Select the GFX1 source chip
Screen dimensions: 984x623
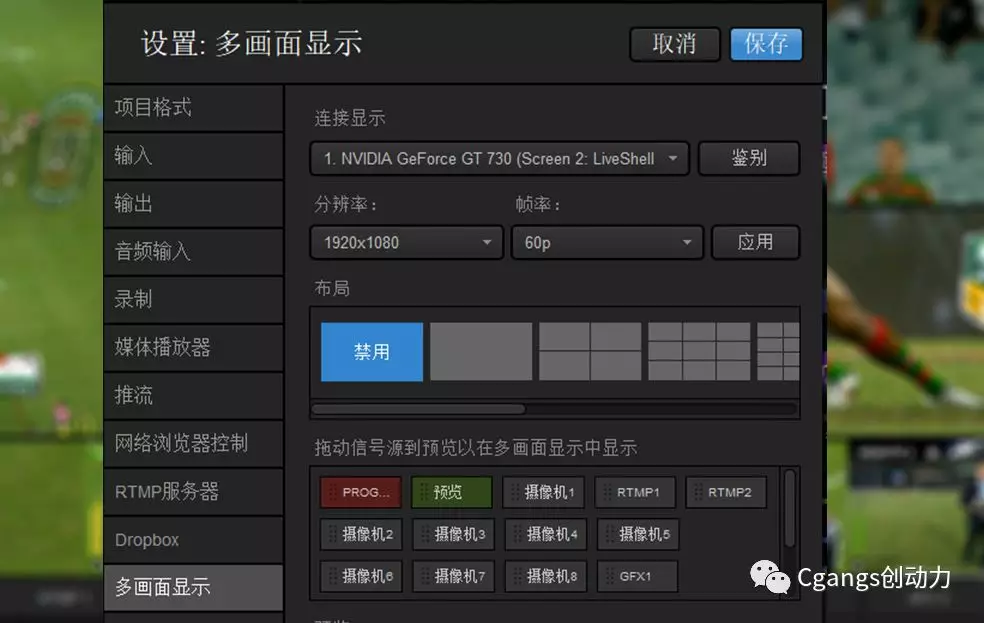tap(638, 576)
